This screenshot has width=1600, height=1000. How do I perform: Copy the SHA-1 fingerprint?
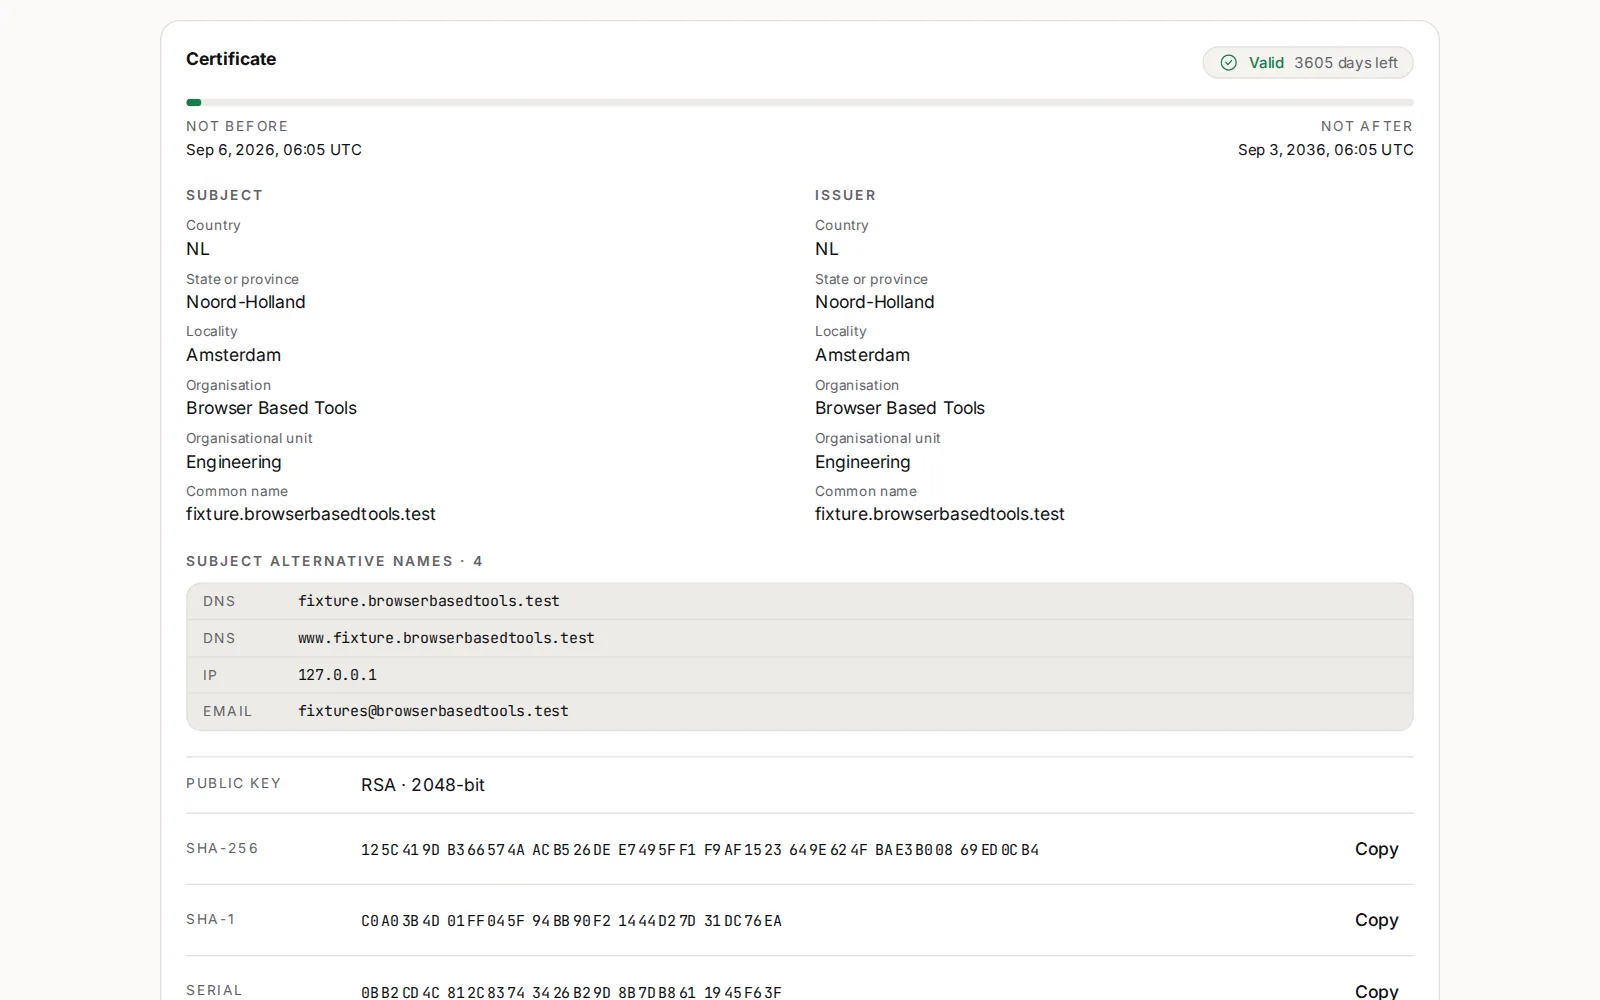tap(1376, 920)
